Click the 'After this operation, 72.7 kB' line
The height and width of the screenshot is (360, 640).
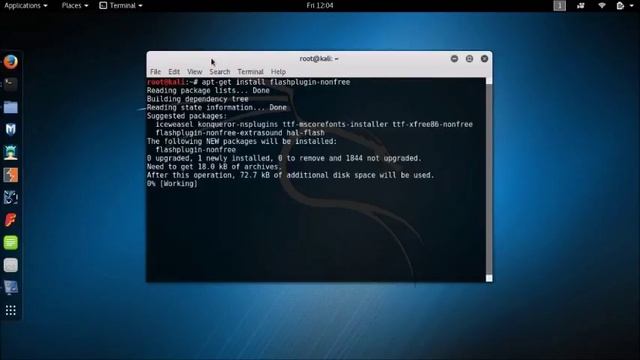pyautogui.click(x=291, y=175)
